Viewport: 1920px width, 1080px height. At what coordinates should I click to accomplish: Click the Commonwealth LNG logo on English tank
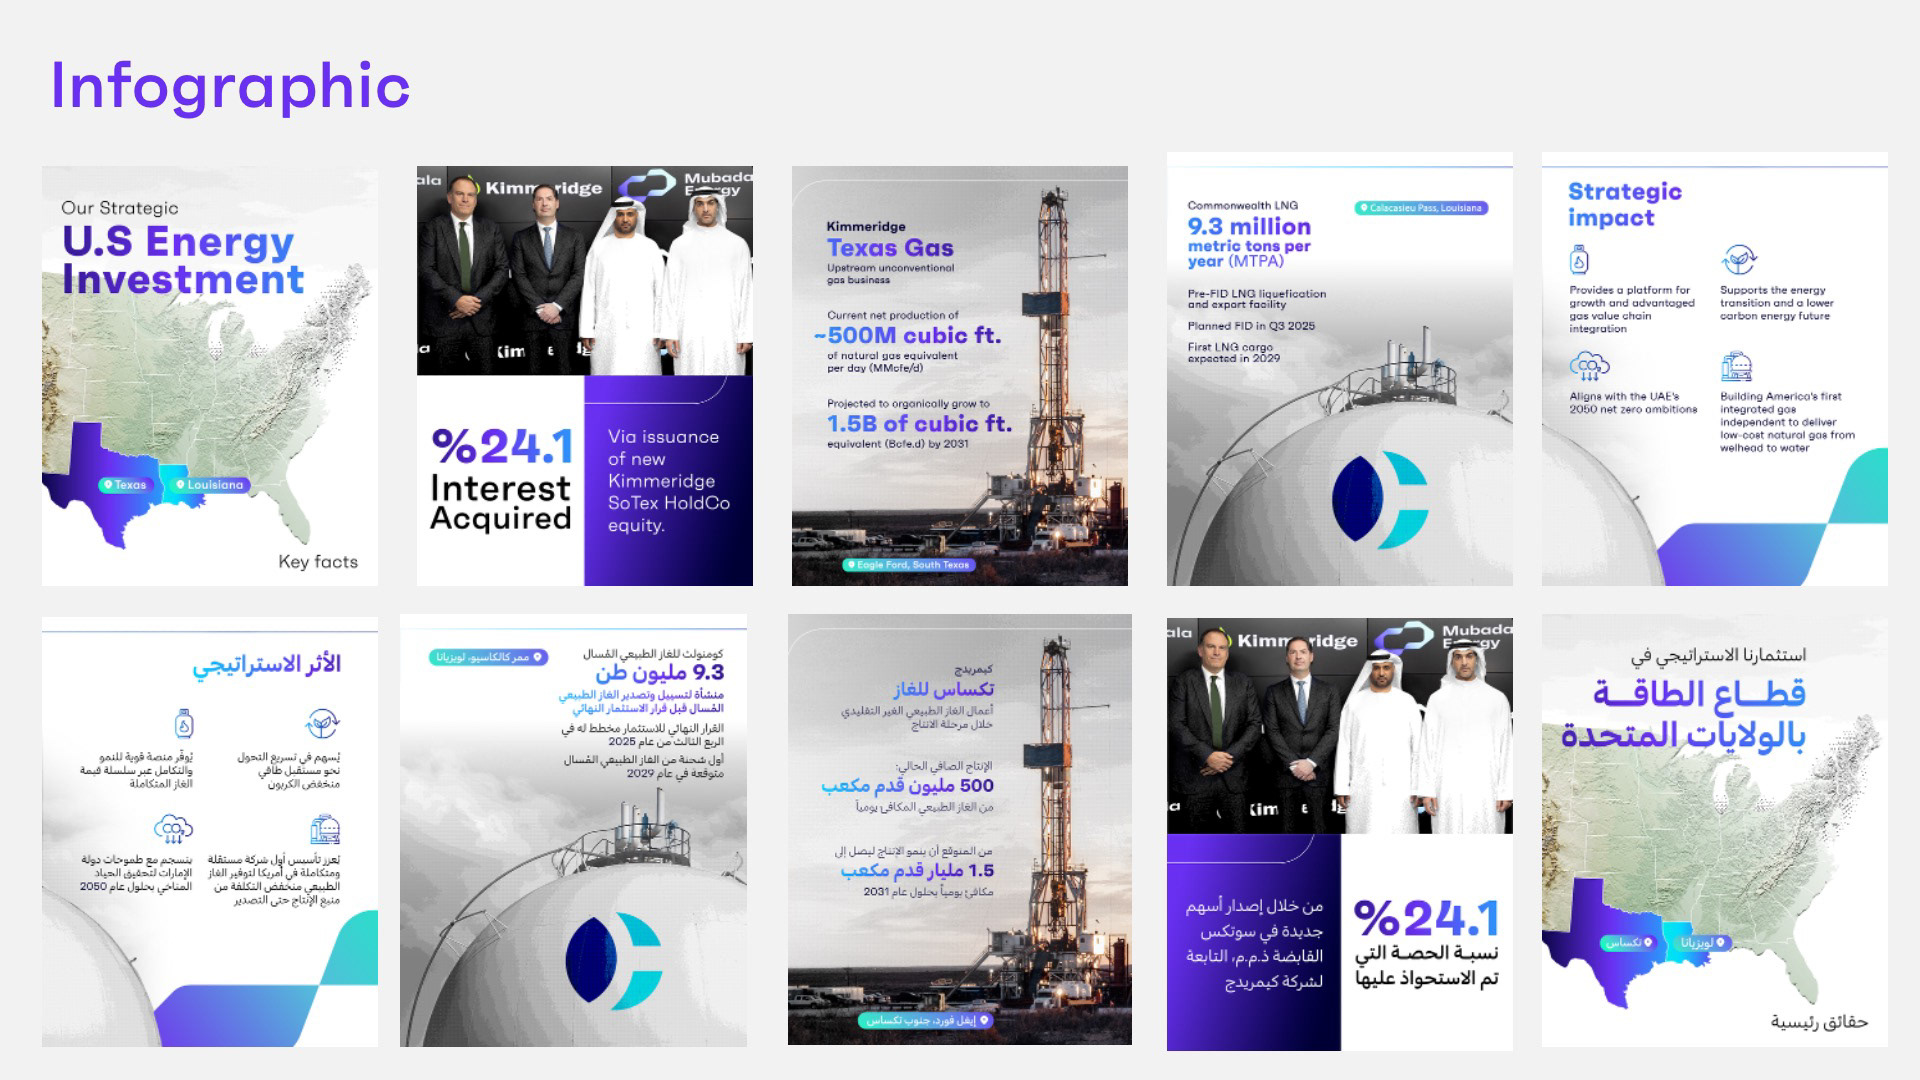coord(1380,498)
